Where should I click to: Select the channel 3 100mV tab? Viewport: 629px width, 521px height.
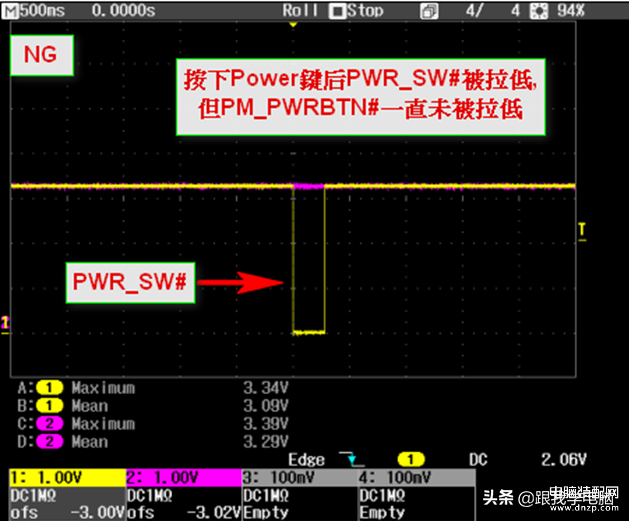[x=300, y=478]
